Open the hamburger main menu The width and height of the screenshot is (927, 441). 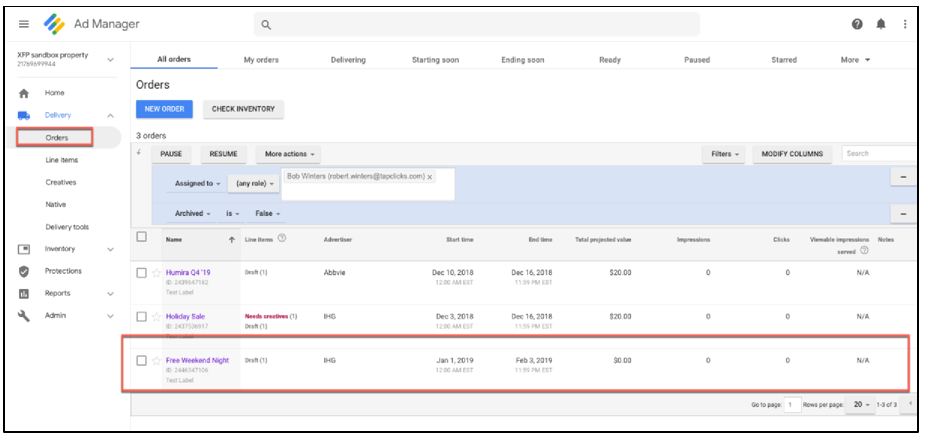point(24,24)
